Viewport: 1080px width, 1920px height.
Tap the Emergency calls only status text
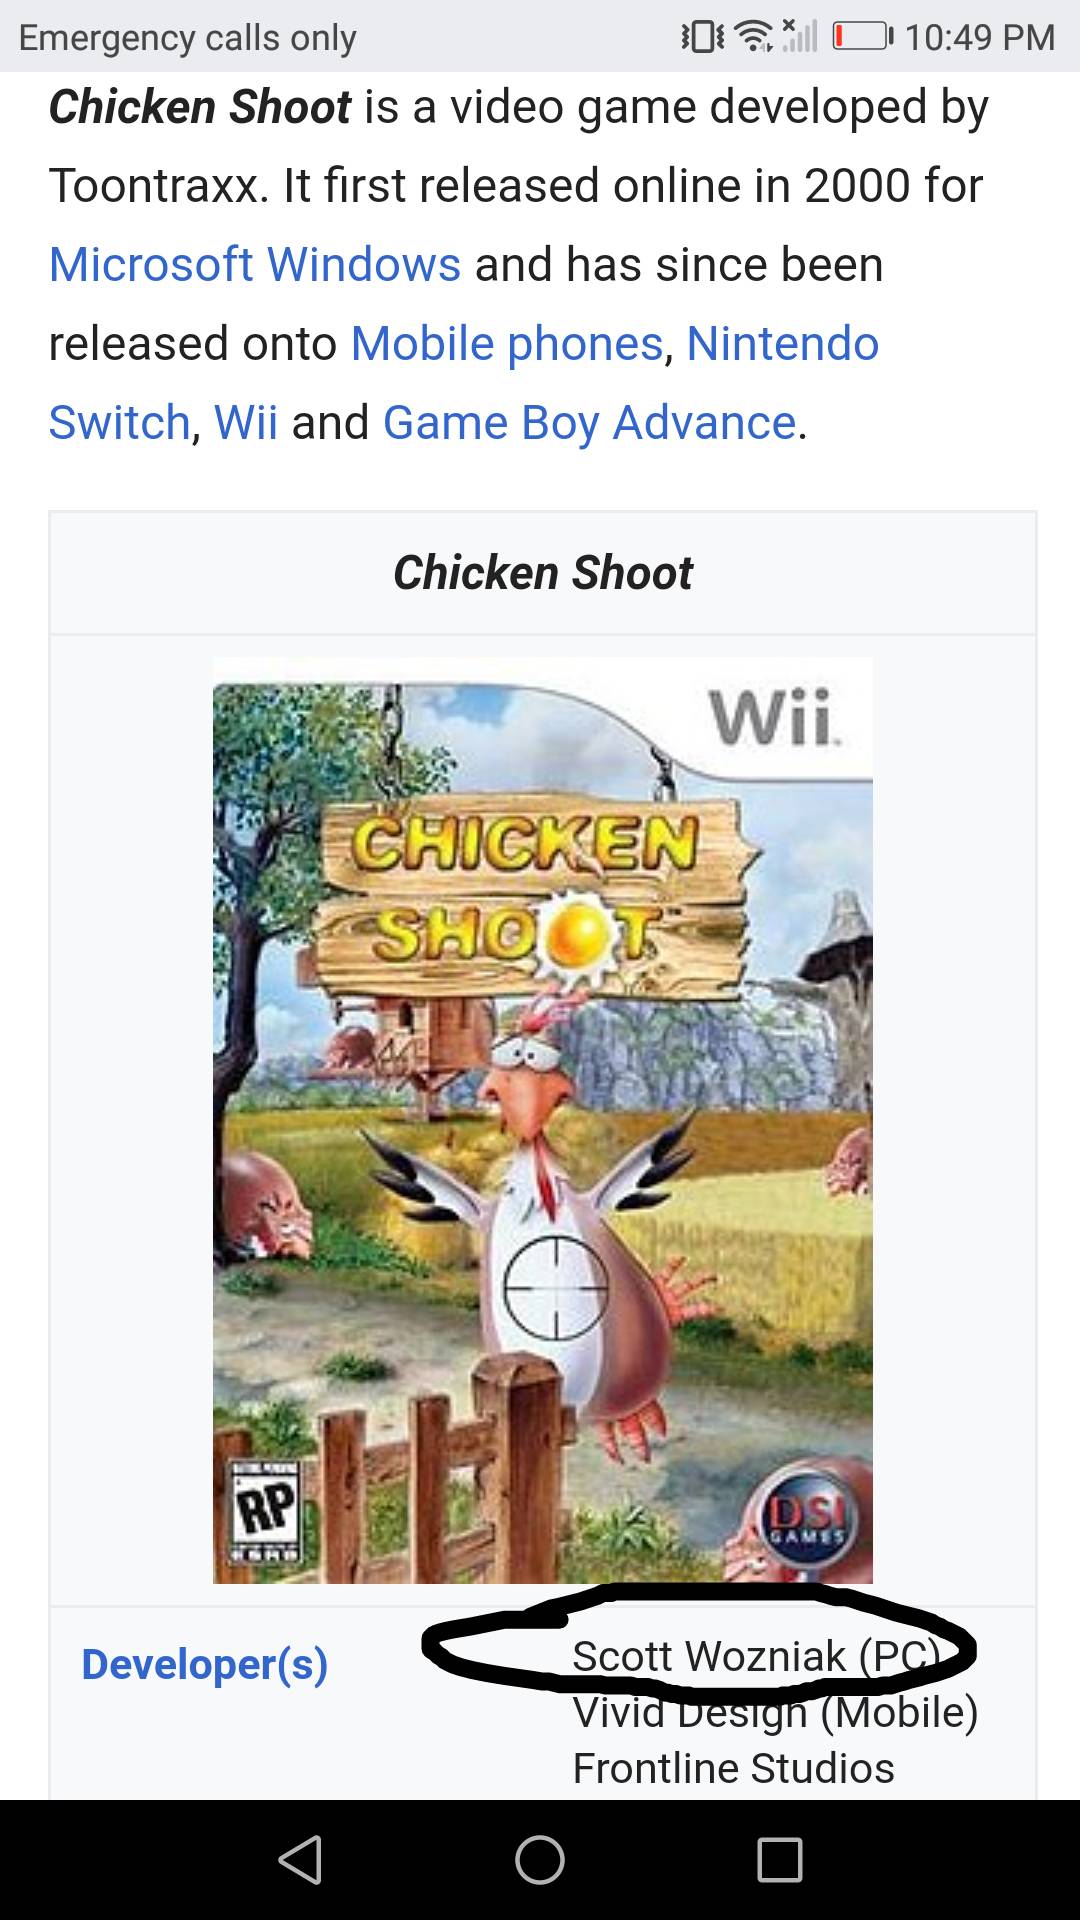(187, 37)
